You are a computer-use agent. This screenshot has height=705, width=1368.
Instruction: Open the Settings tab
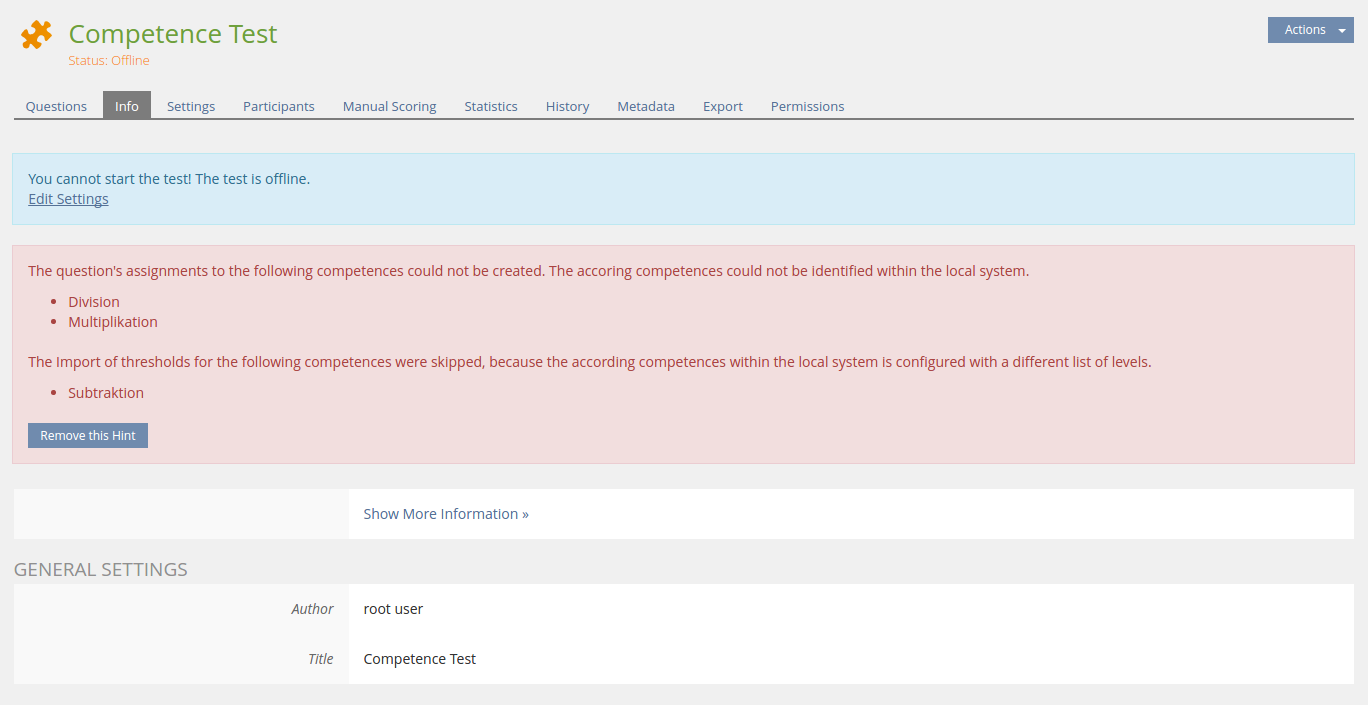click(x=191, y=106)
